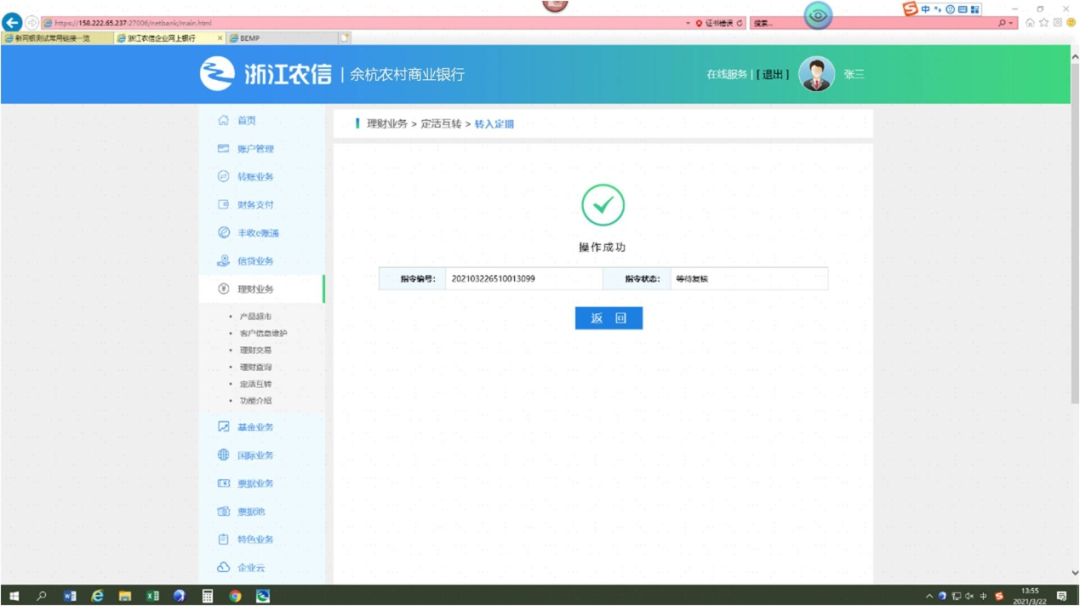Open taskbar search magnifier

[41, 596]
